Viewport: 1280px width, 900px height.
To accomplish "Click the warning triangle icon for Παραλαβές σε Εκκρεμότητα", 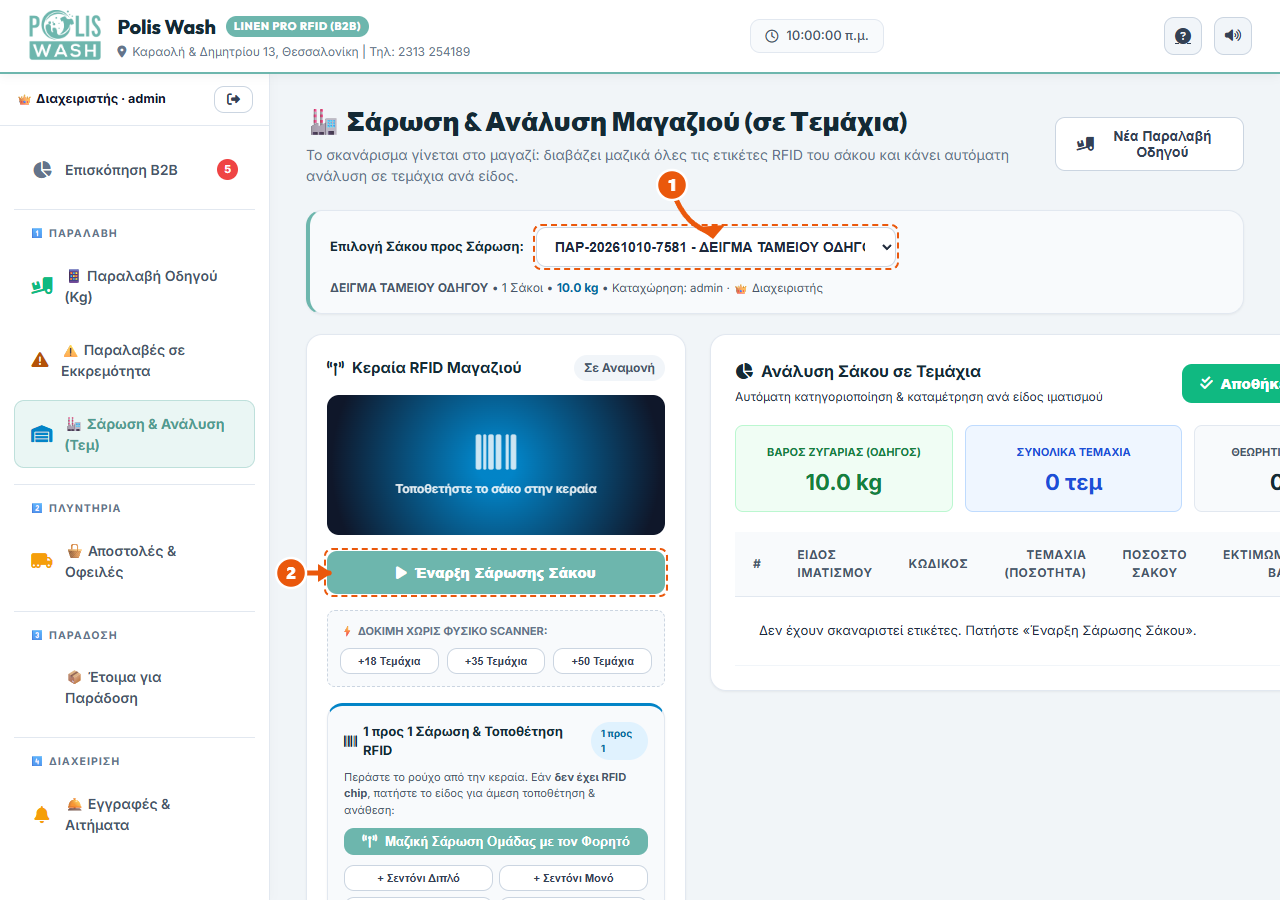I will click(x=40, y=360).
